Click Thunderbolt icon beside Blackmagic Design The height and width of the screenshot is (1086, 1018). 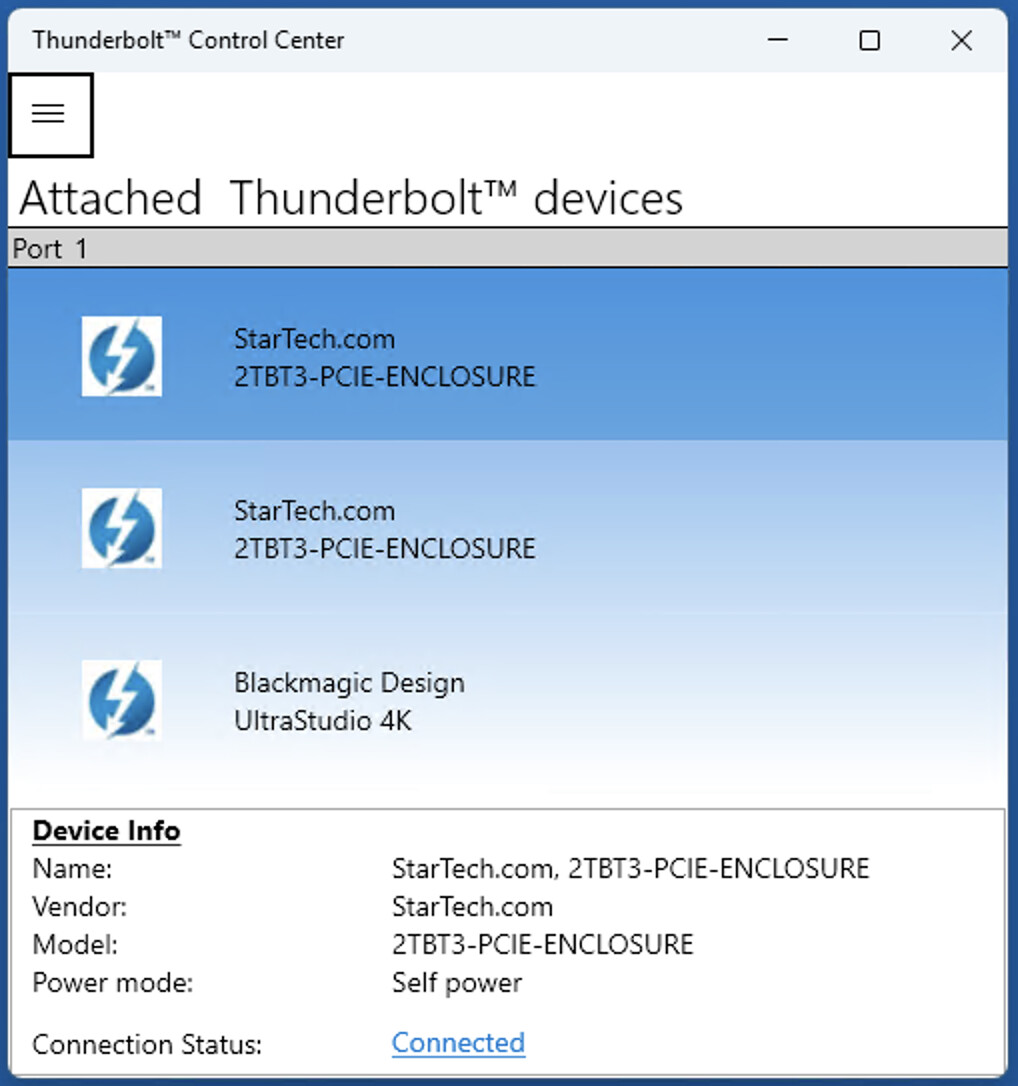(x=121, y=700)
